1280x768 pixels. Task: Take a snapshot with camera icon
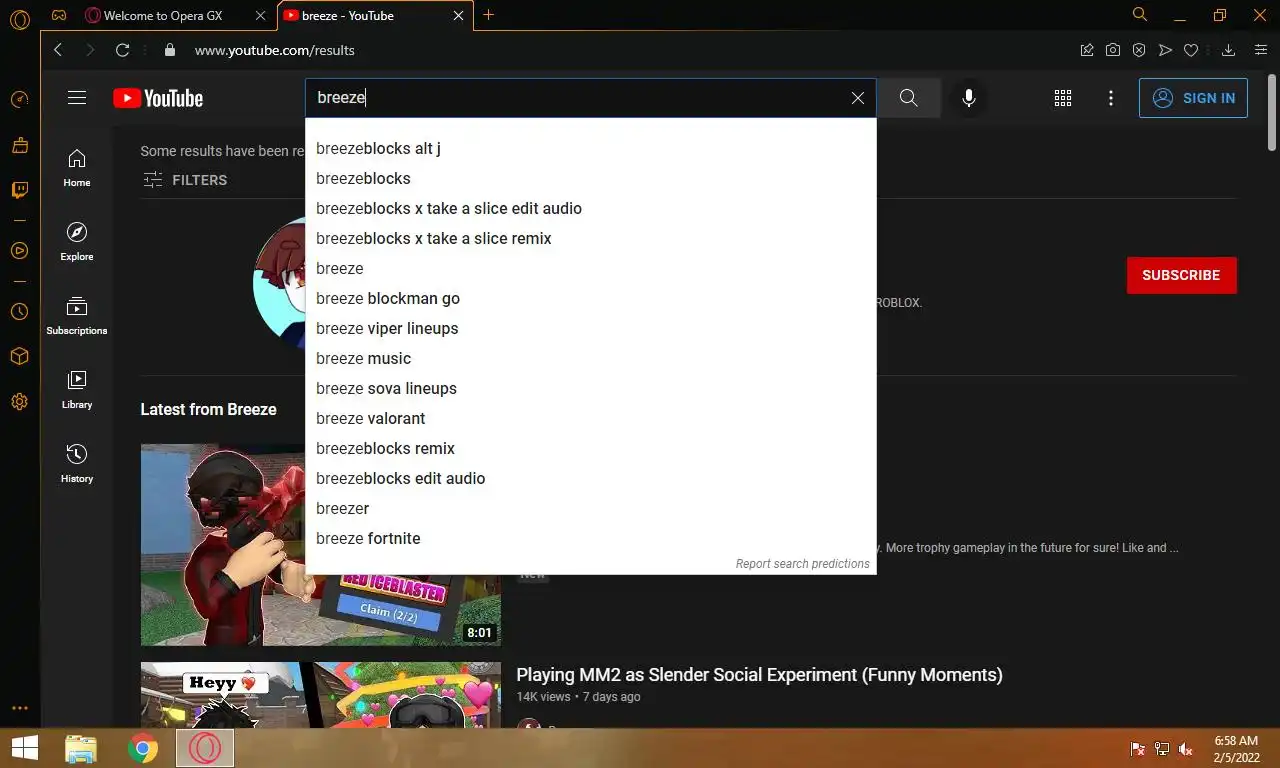click(1113, 50)
